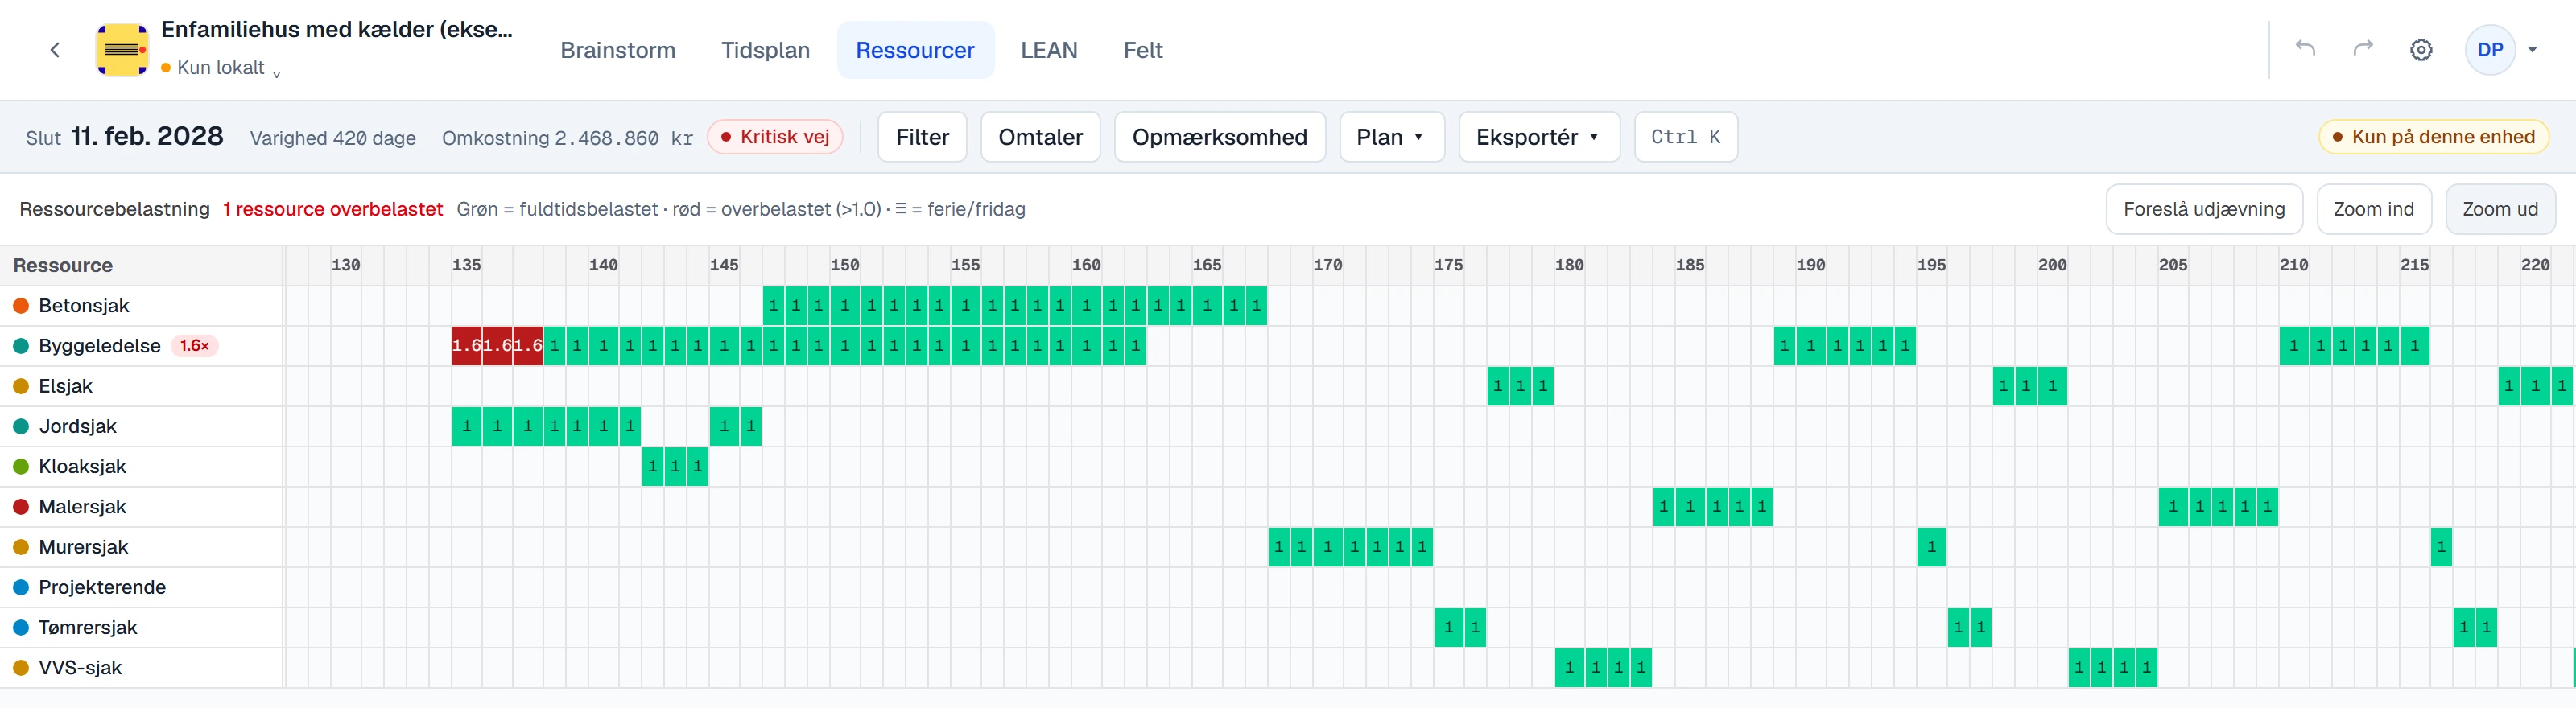Select the VVS-sjak resource row
Viewport: 2576px width, 708px height.
coord(141,667)
